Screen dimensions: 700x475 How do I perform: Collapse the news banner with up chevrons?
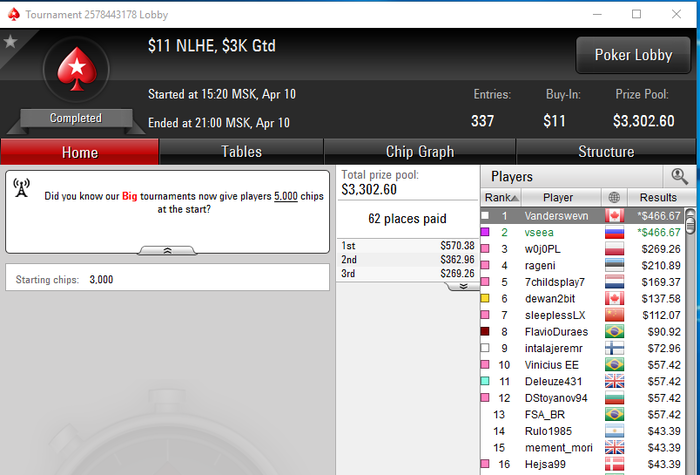point(167,250)
